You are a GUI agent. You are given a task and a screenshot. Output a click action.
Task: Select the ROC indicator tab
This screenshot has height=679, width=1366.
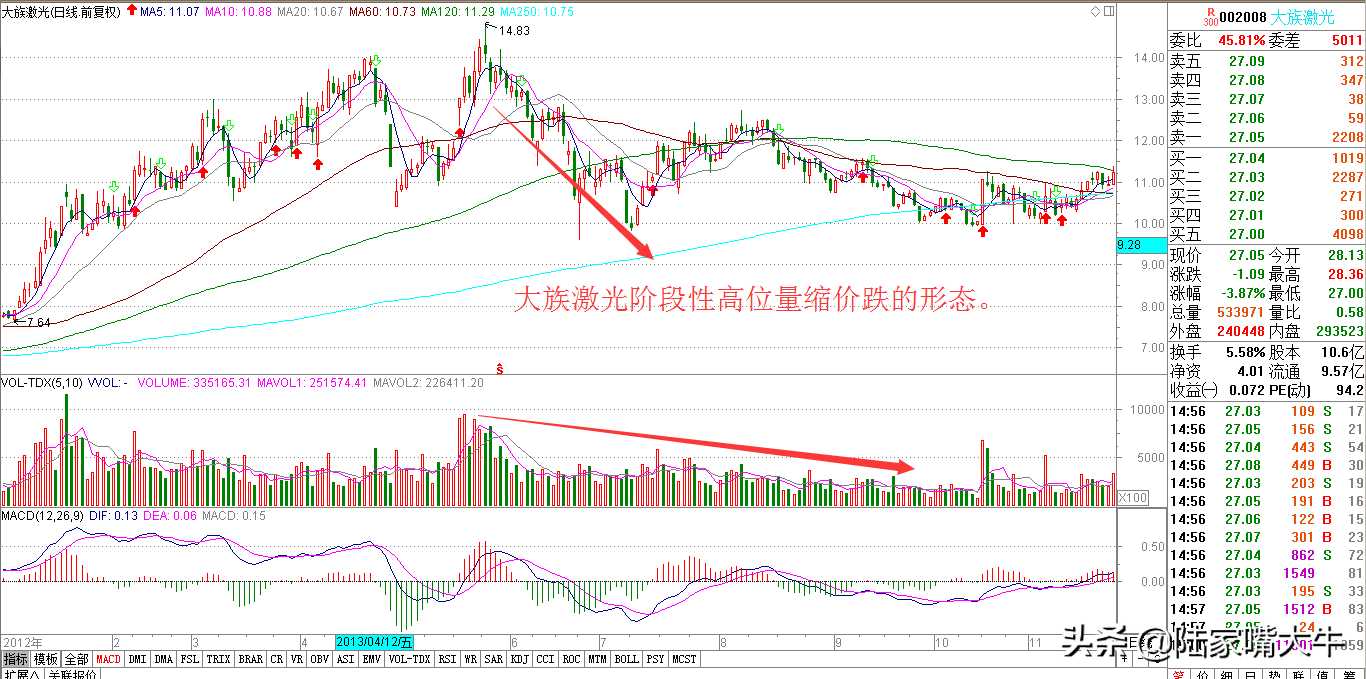572,659
